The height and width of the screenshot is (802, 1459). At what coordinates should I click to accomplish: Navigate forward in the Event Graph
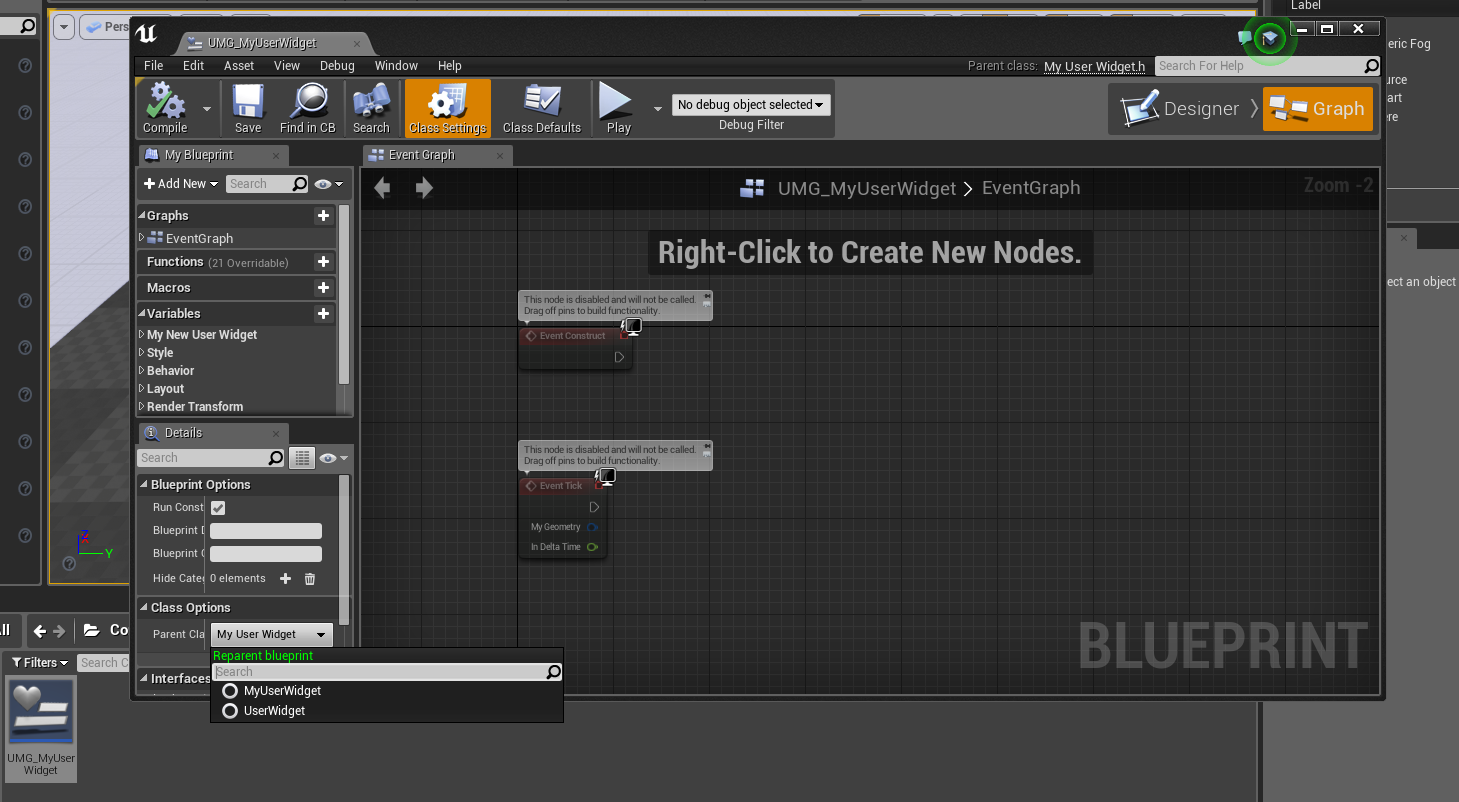coord(424,188)
